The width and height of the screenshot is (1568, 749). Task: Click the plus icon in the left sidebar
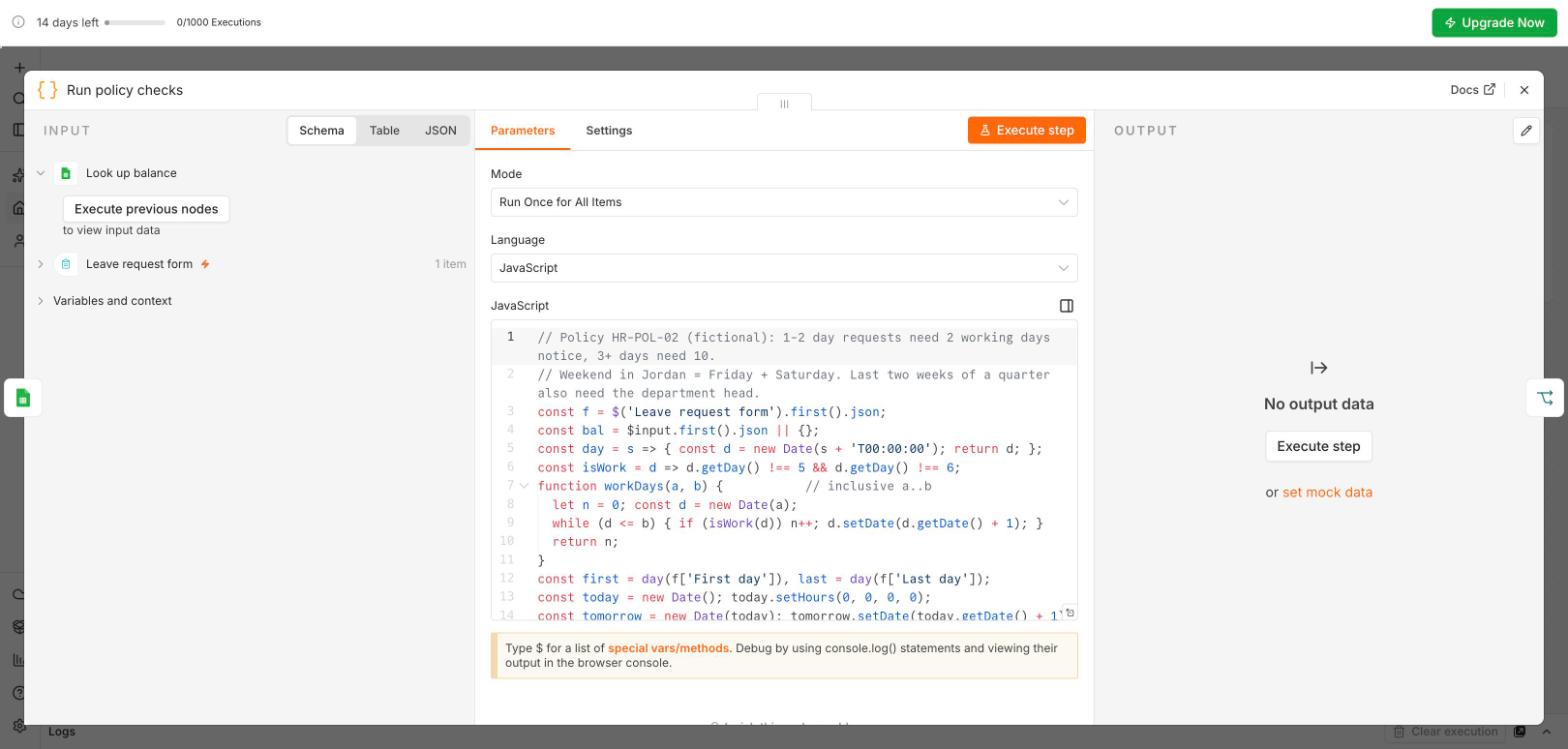click(x=19, y=68)
